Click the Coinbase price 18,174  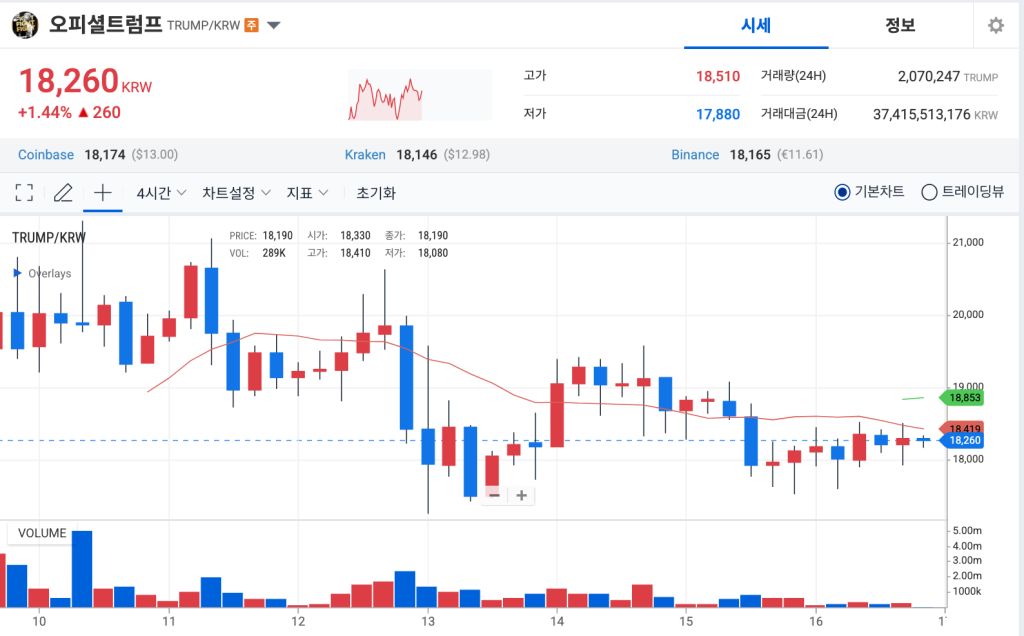click(x=104, y=155)
